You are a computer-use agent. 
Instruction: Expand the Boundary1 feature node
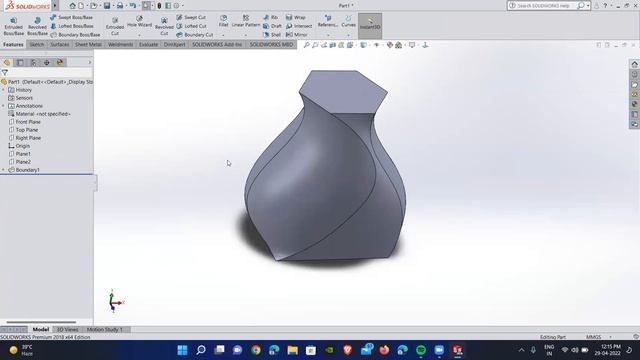[4, 170]
